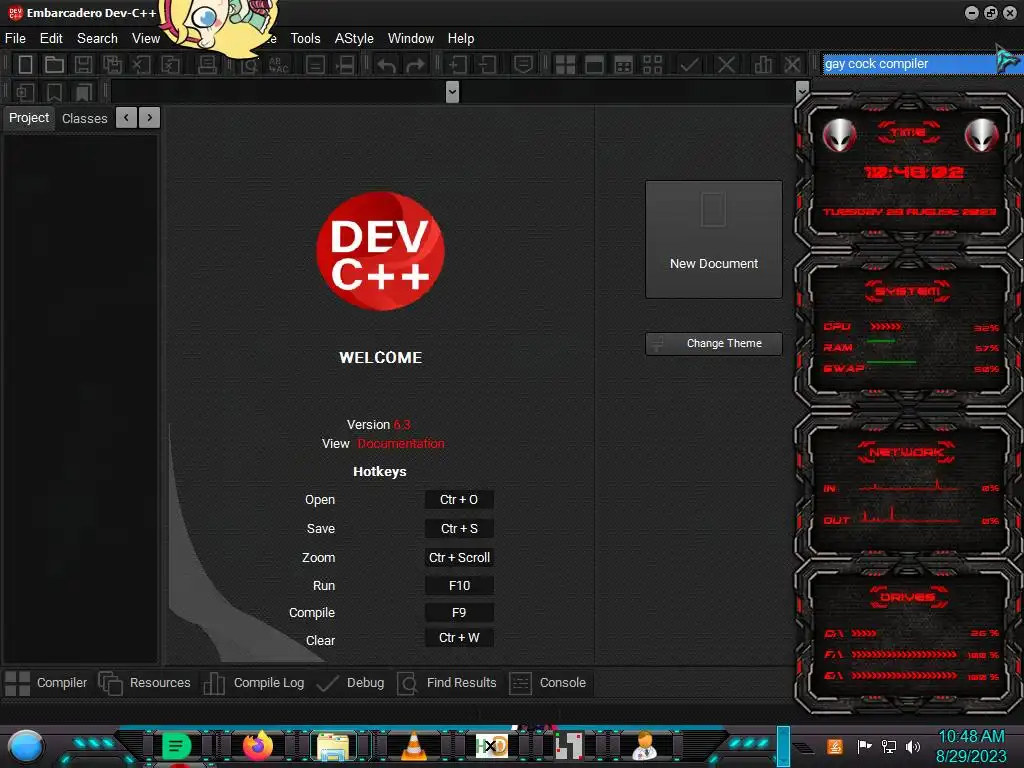Screen dimensions: 1024x768
Task: Open the red Documentation link
Action: [401, 443]
